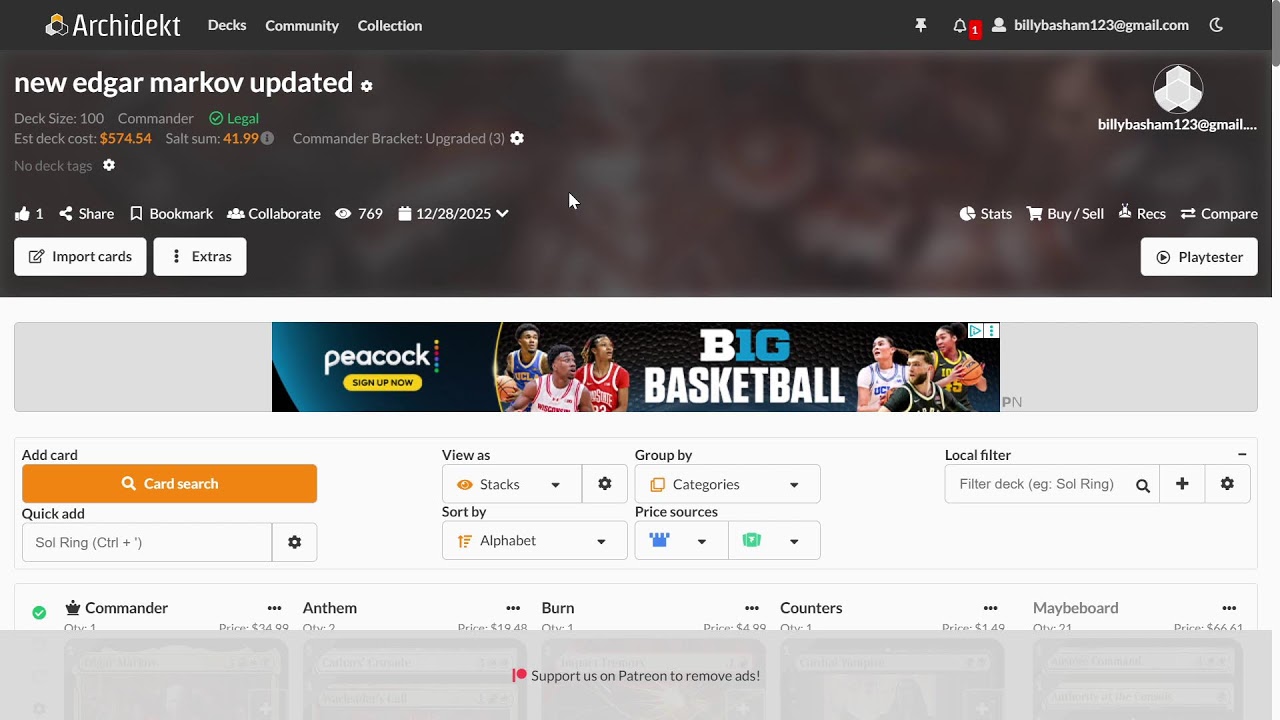
Task: Launch the Playtester
Action: pyautogui.click(x=1199, y=257)
